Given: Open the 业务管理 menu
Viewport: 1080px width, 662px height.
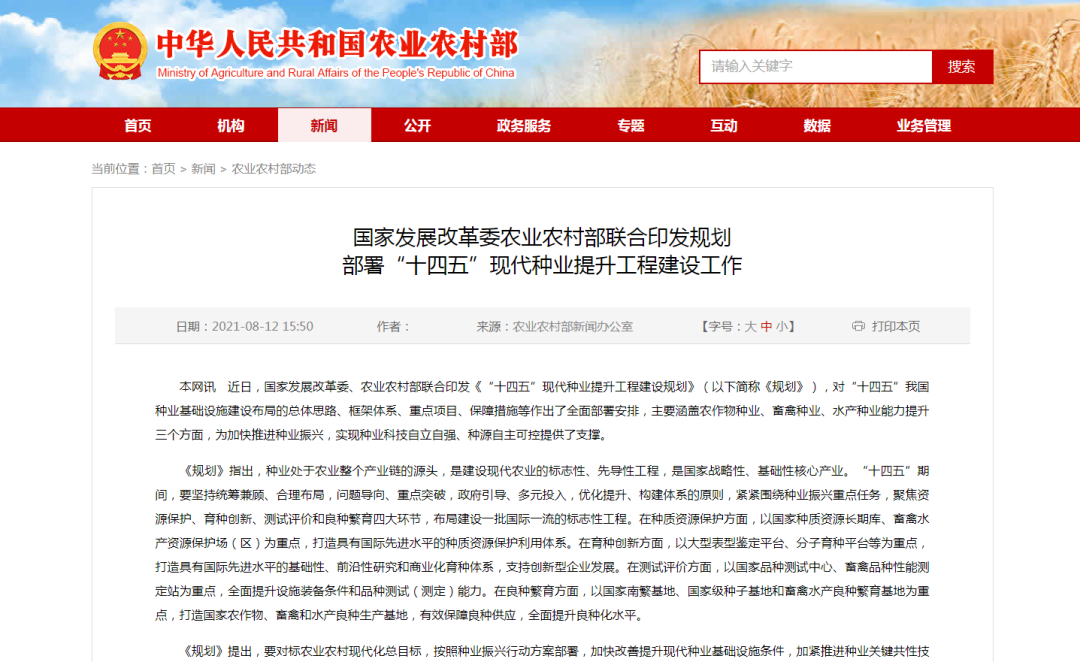Looking at the screenshot, I should (923, 125).
